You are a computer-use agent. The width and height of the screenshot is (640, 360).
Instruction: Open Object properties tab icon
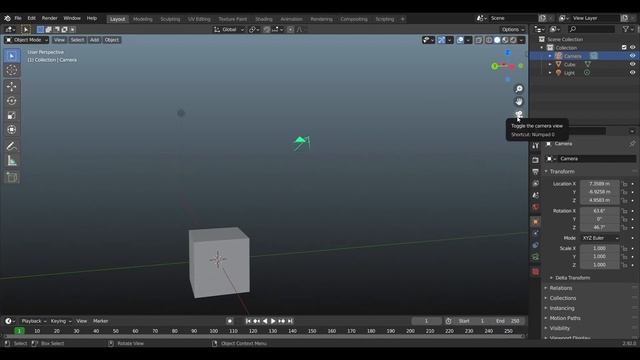click(x=536, y=222)
